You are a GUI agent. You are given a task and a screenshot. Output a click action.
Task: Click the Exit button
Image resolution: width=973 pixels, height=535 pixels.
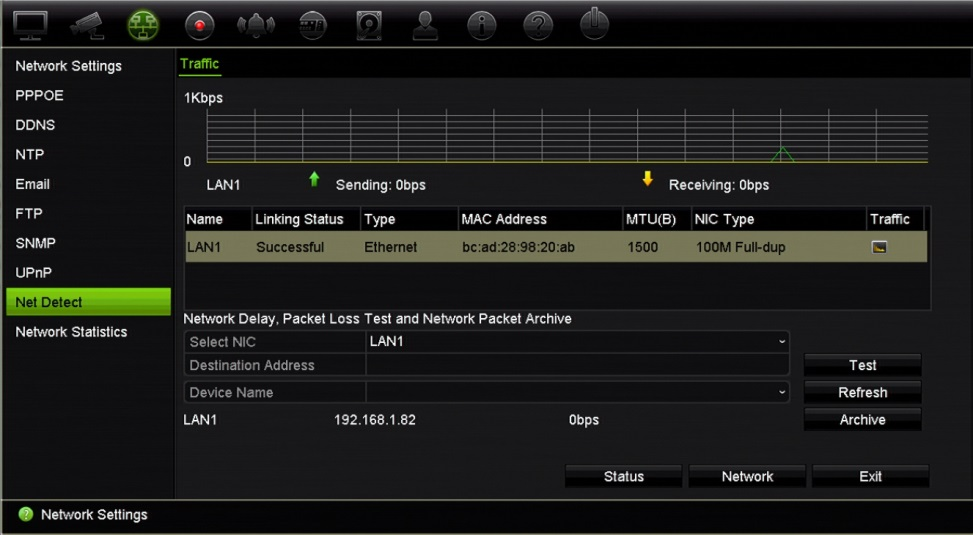click(x=871, y=476)
